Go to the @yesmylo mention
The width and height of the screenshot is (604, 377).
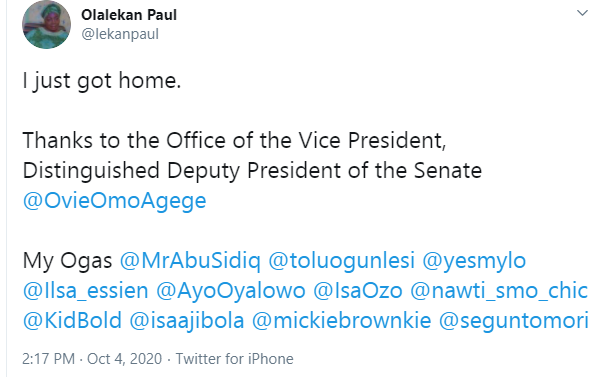pyautogui.click(x=474, y=261)
